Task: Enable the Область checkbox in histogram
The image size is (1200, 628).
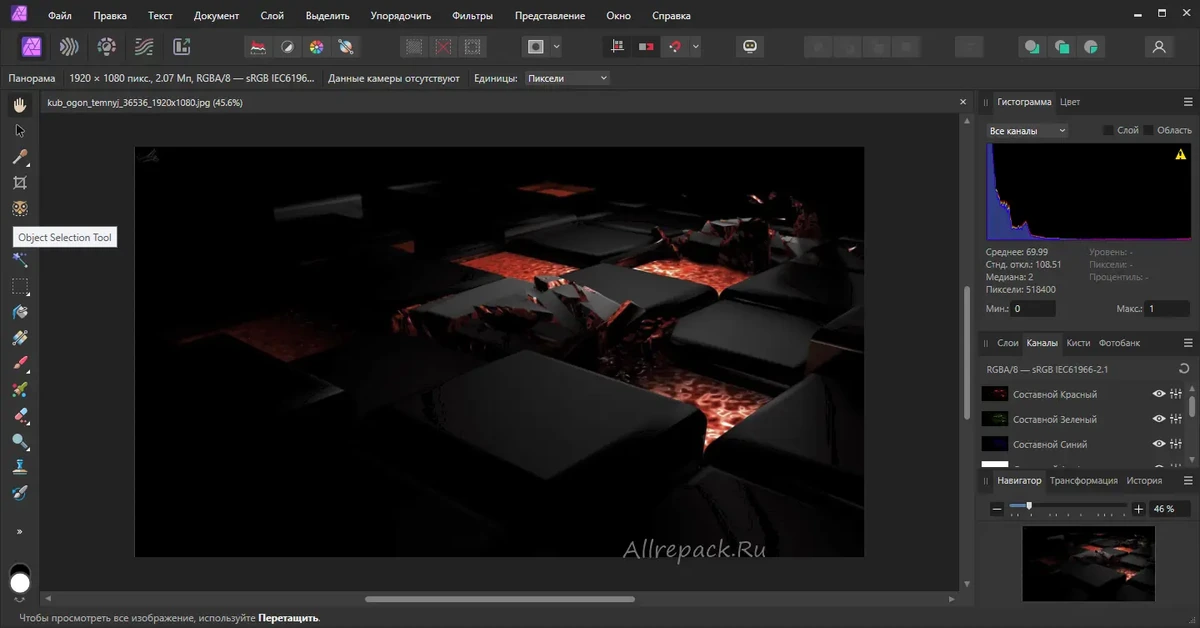Action: point(1148,131)
